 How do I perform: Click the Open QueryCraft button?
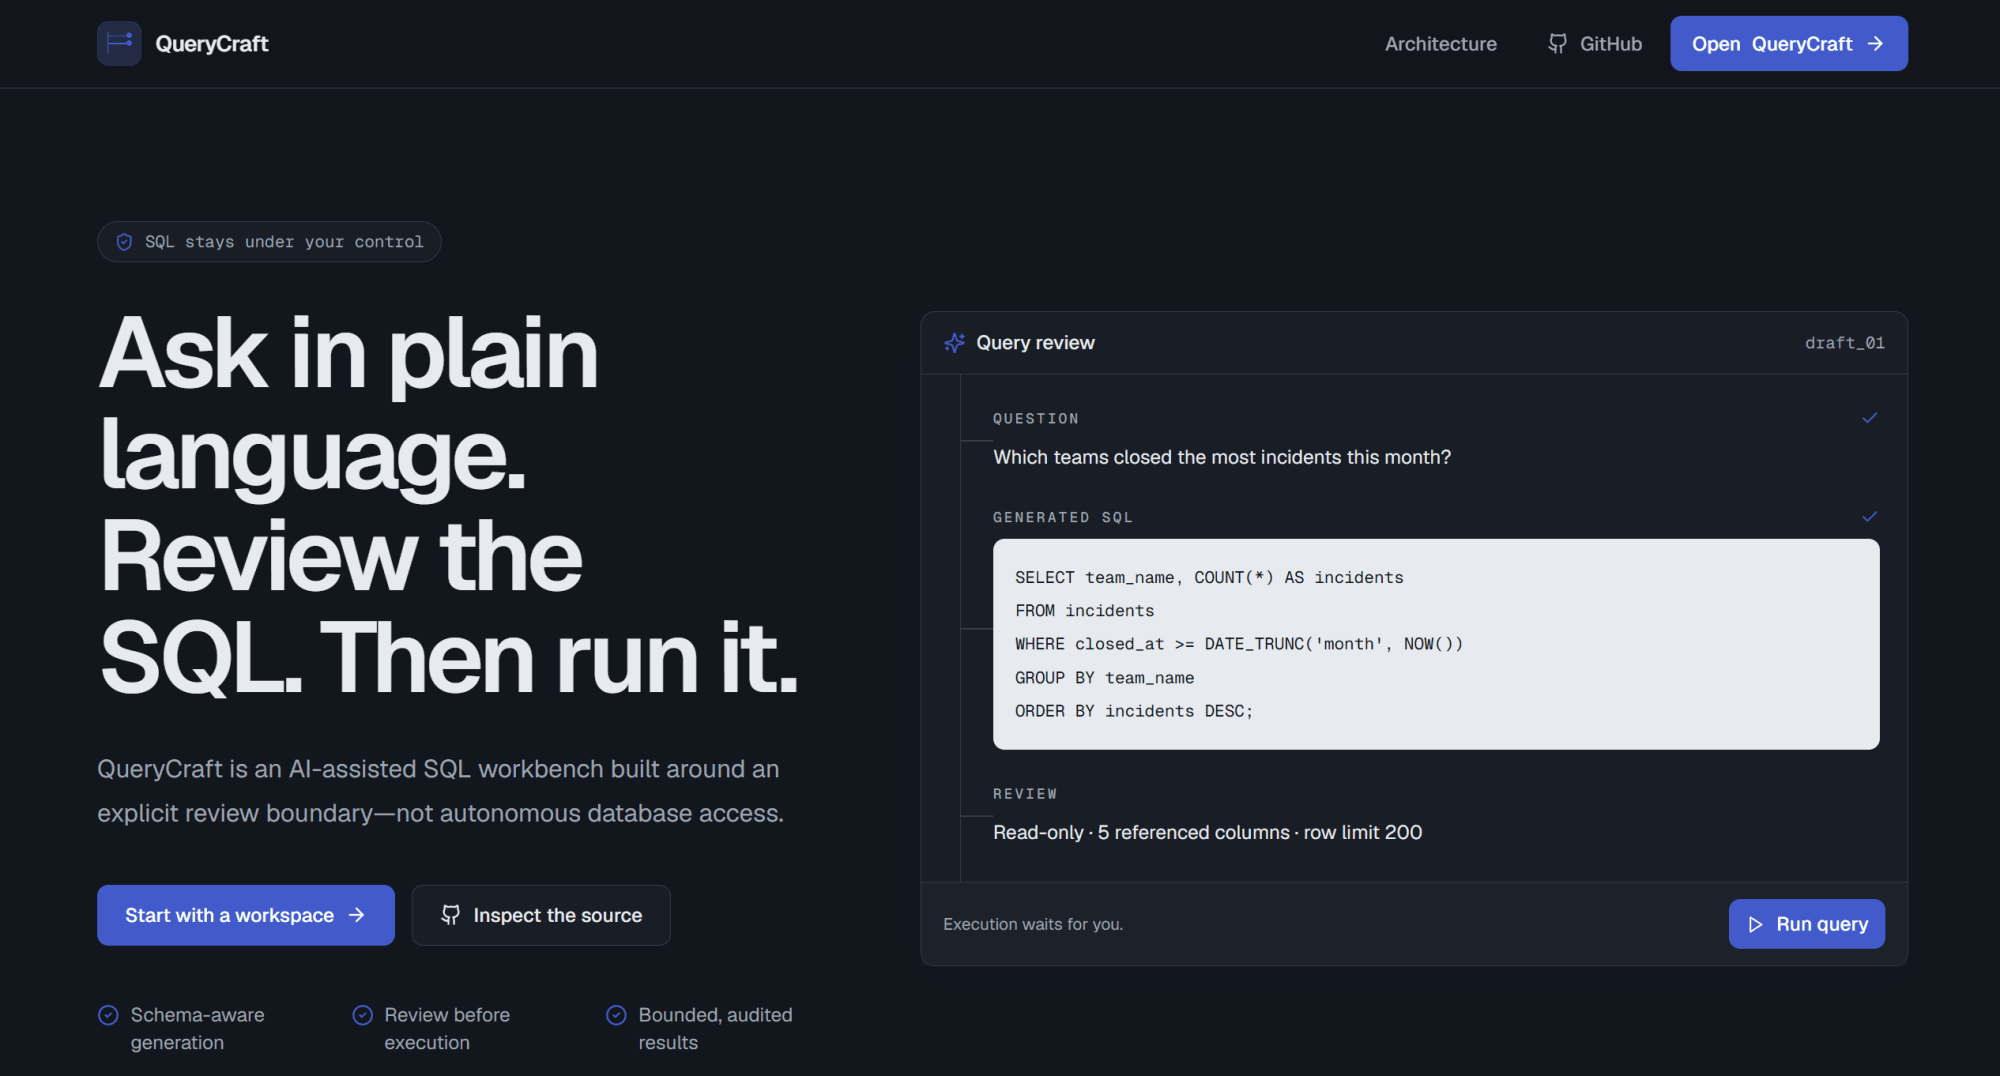click(1789, 43)
